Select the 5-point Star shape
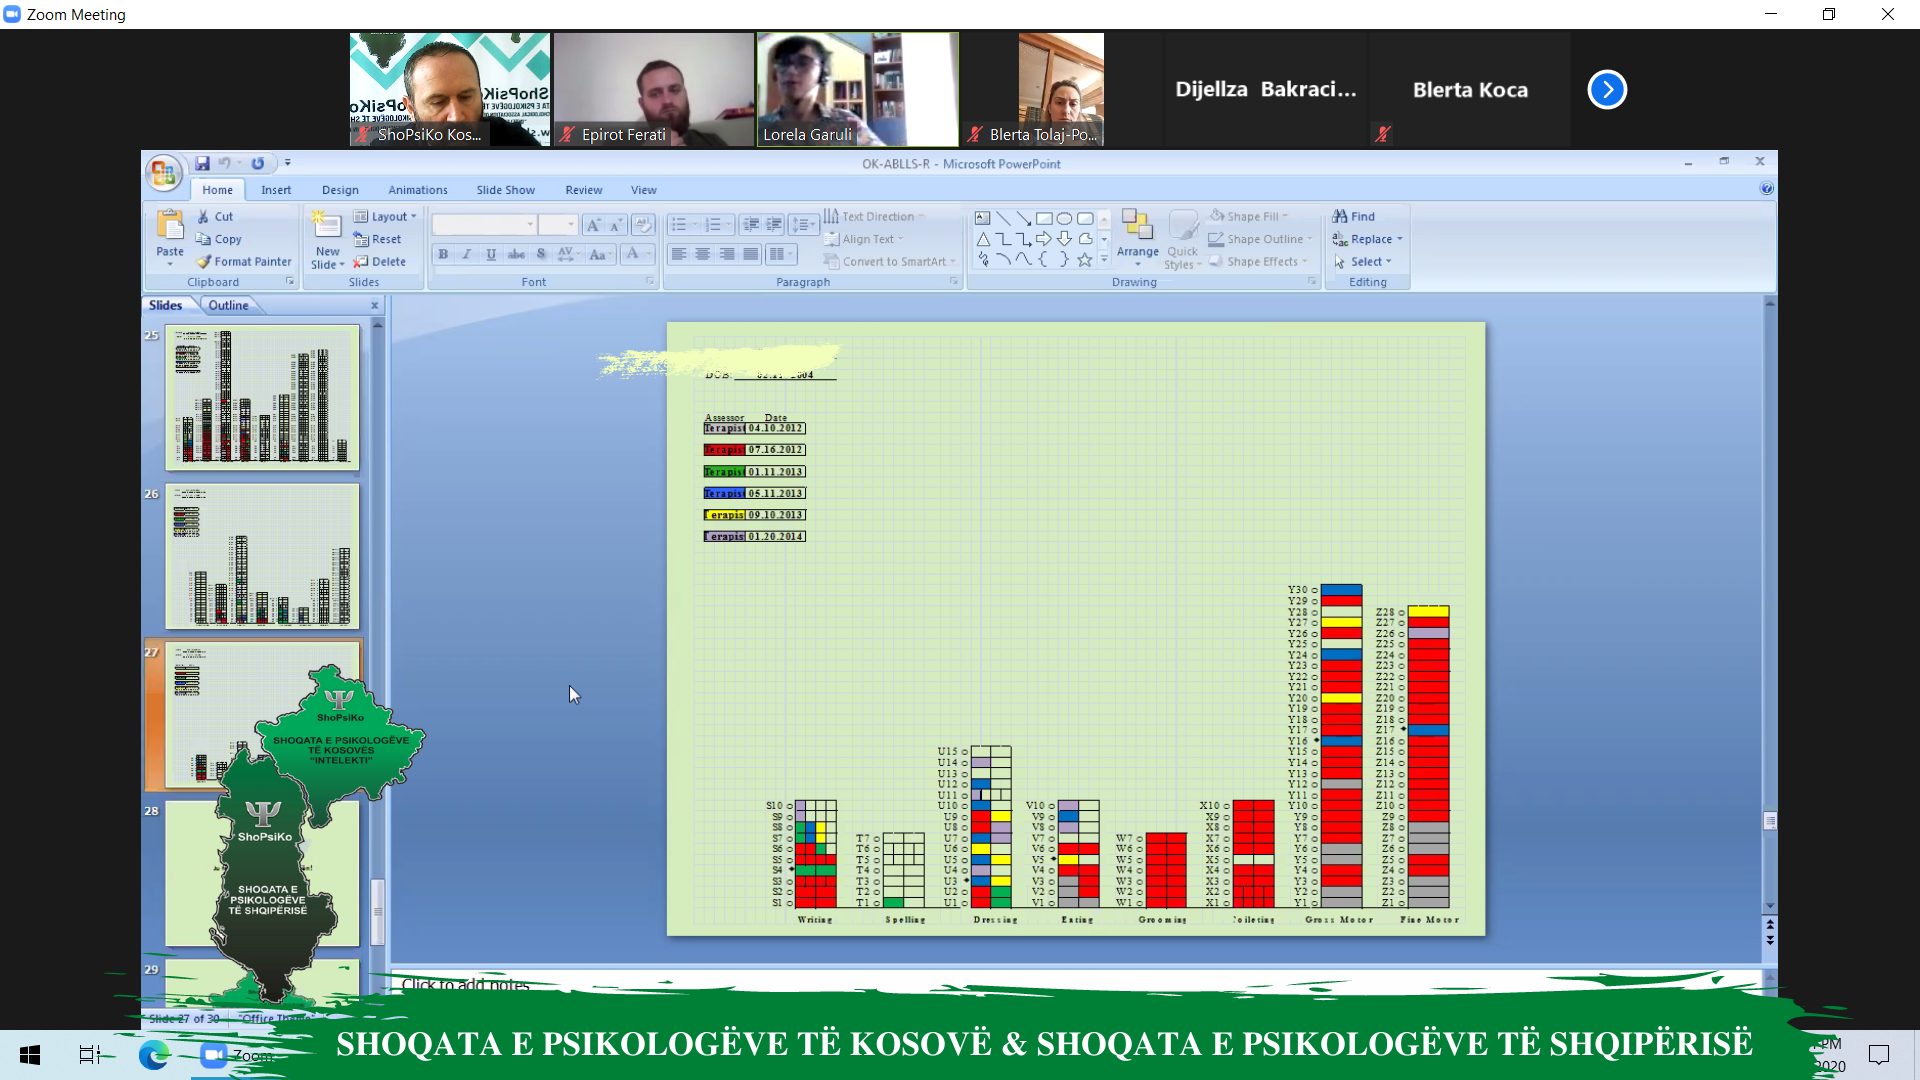1920x1080 pixels. tap(1085, 259)
